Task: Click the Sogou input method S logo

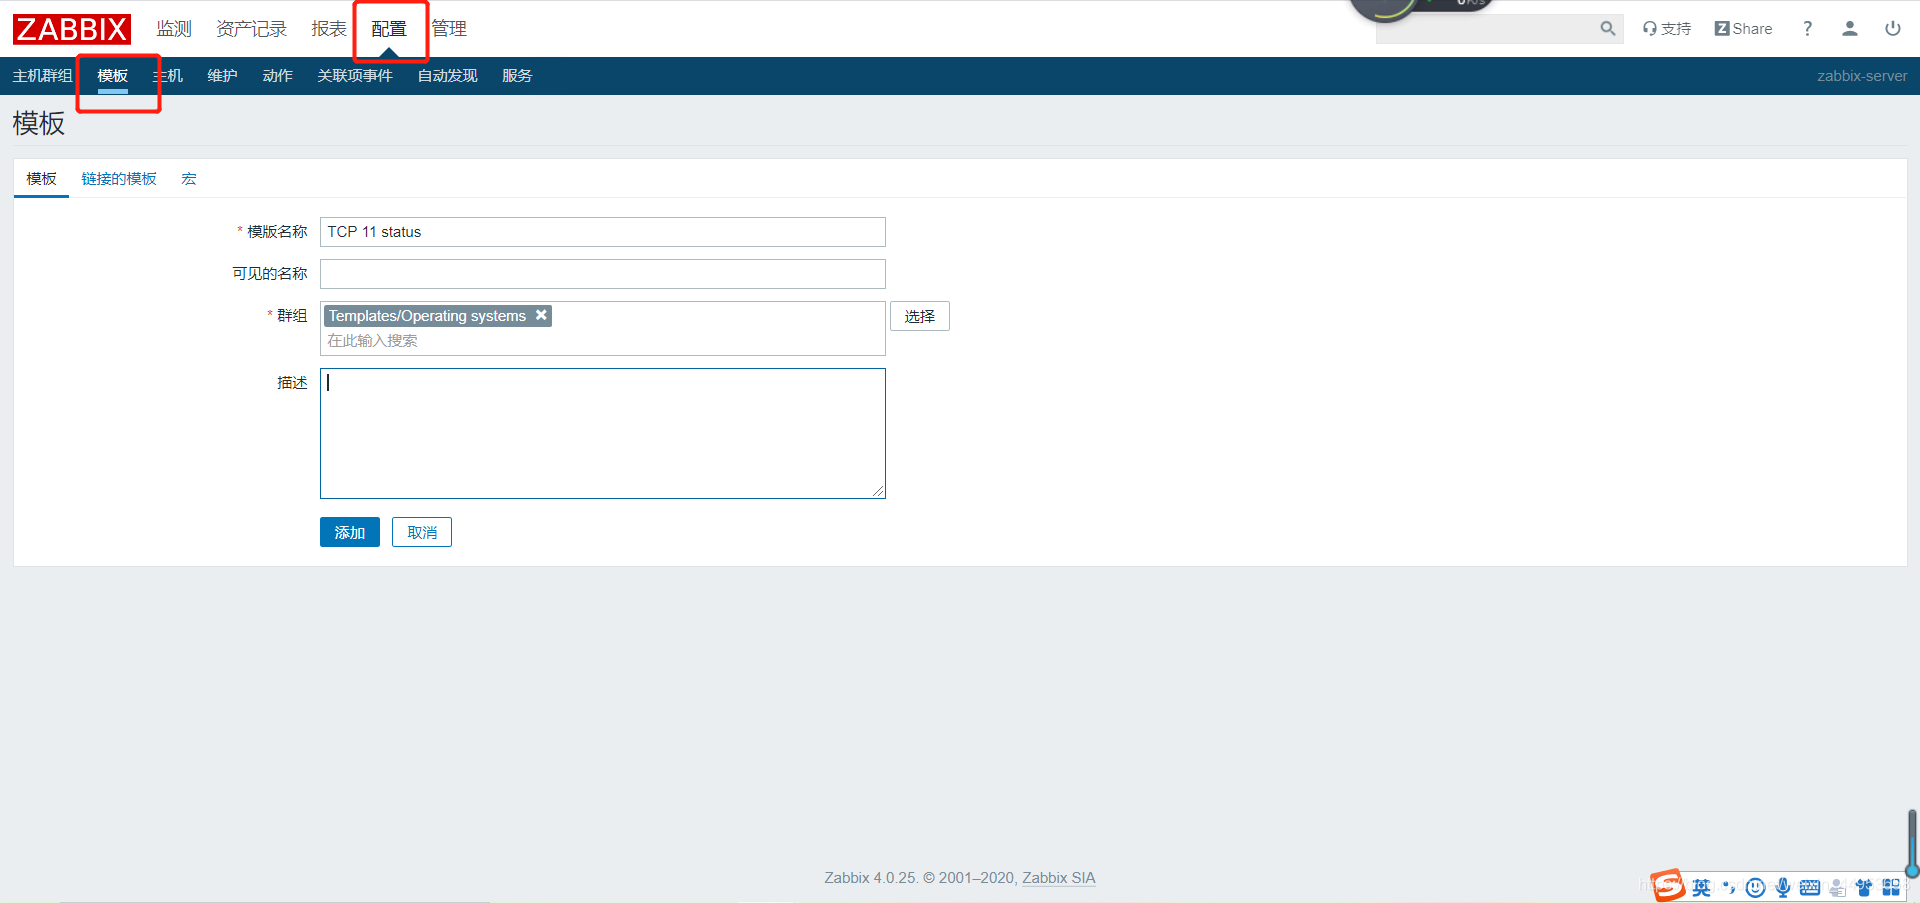Action: point(1667,886)
